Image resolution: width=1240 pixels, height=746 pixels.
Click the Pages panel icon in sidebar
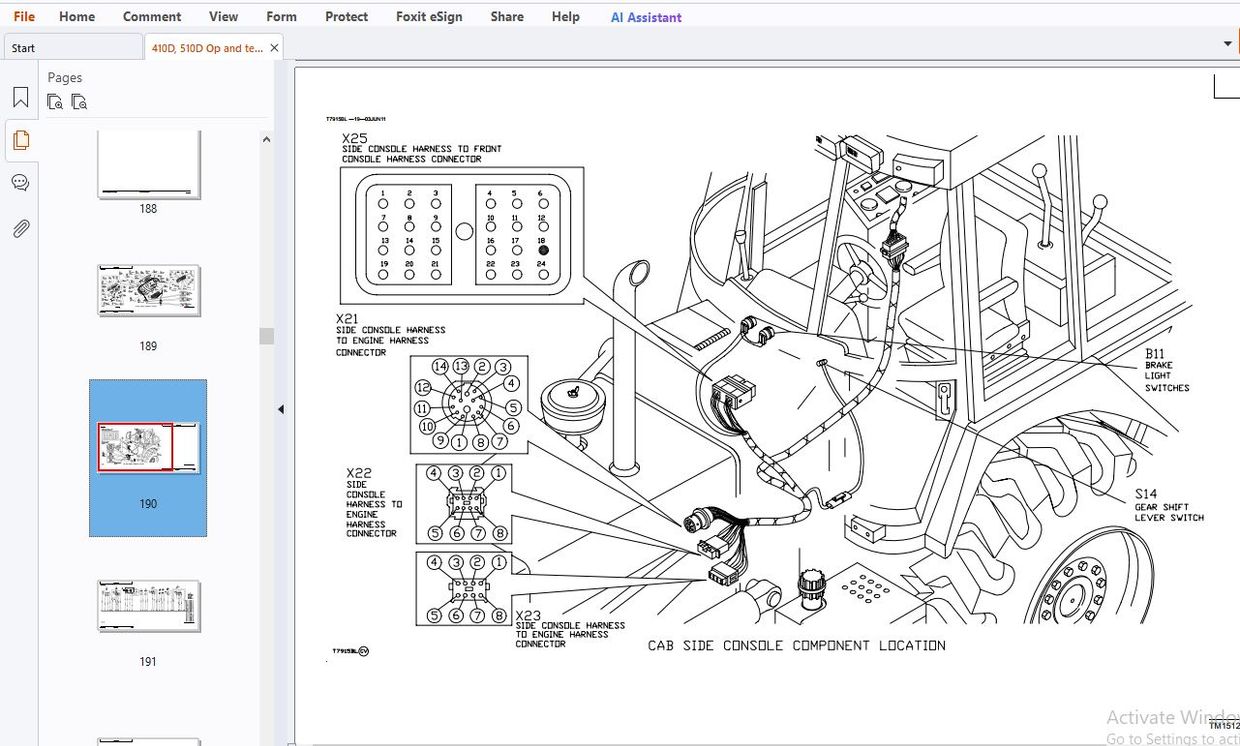tap(20, 140)
